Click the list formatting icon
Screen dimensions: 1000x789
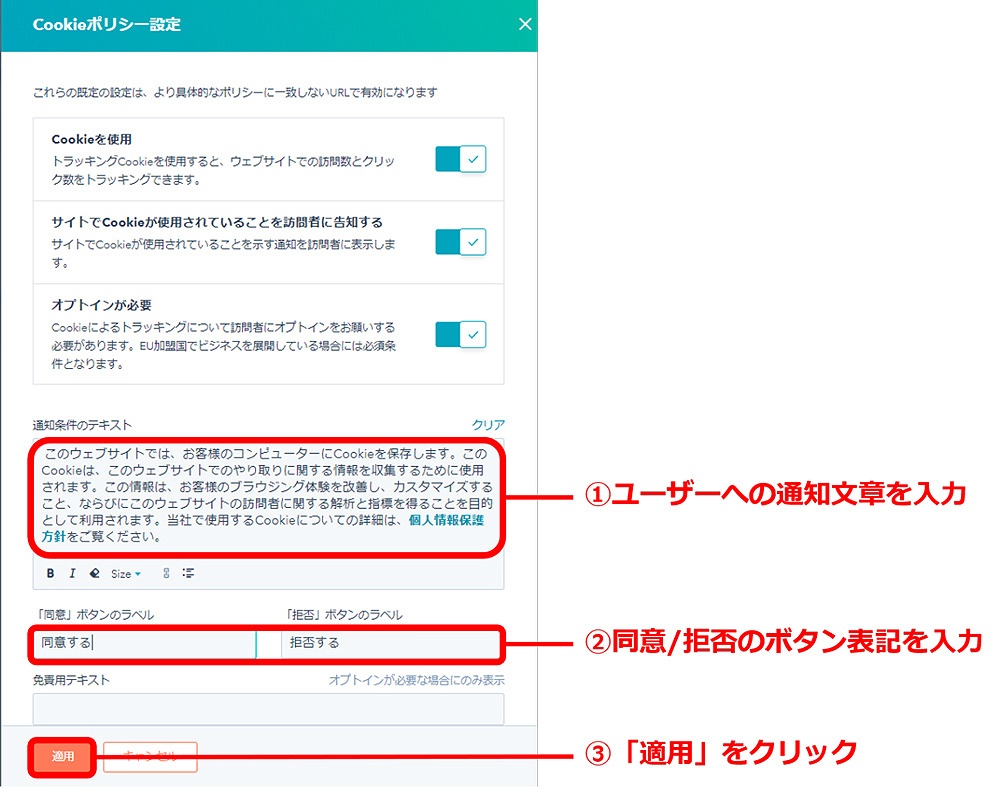pyautogui.click(x=188, y=573)
